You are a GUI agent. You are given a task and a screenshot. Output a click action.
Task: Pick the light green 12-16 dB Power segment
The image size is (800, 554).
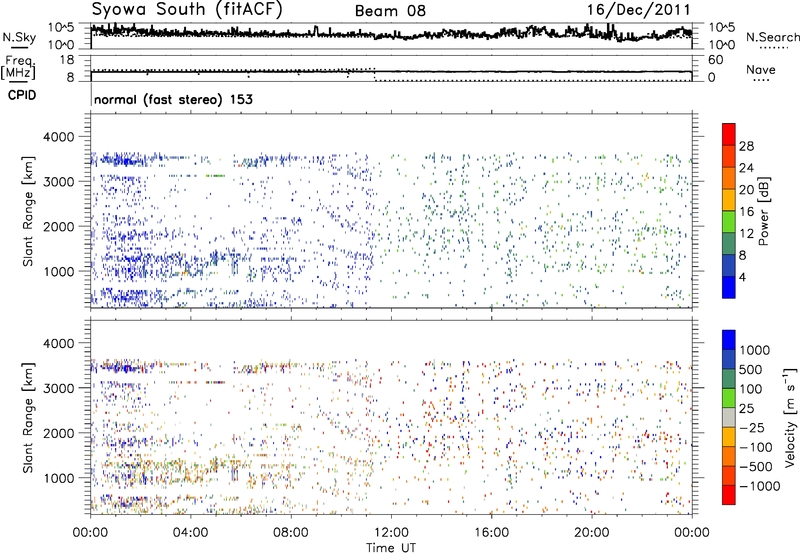tap(729, 222)
